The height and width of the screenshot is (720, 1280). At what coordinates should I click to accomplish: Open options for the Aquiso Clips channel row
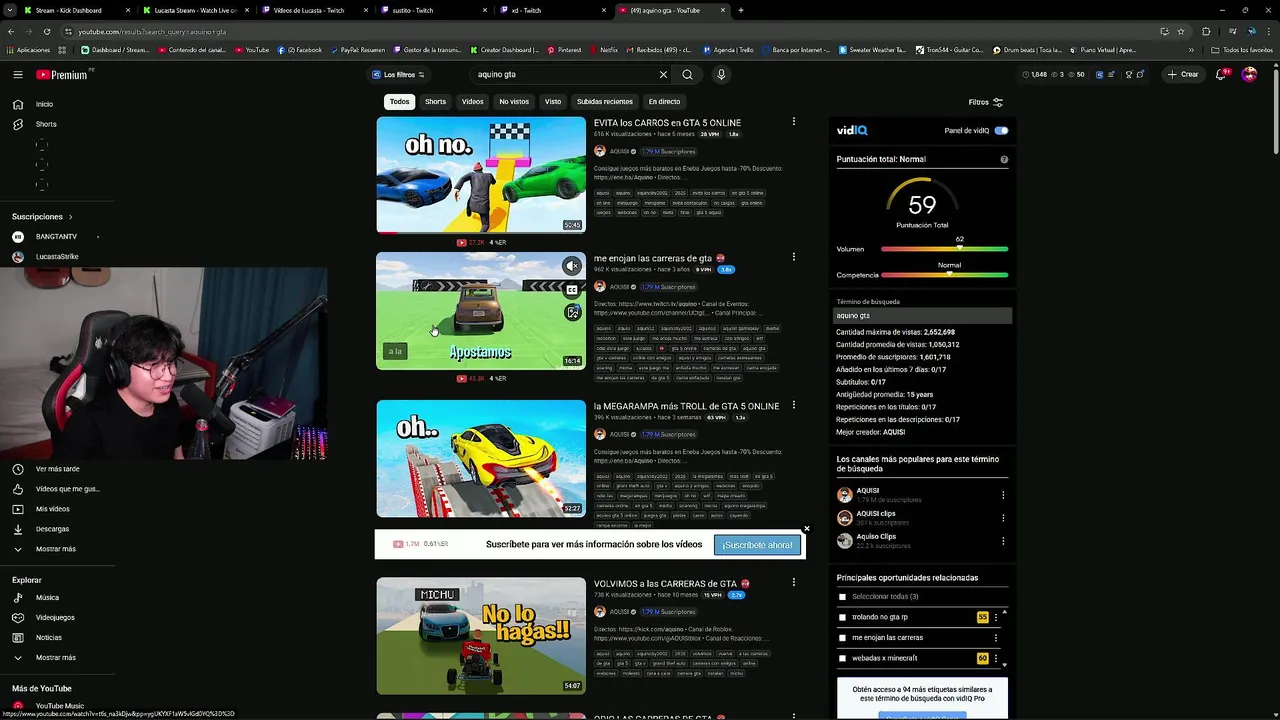pyautogui.click(x=1003, y=541)
